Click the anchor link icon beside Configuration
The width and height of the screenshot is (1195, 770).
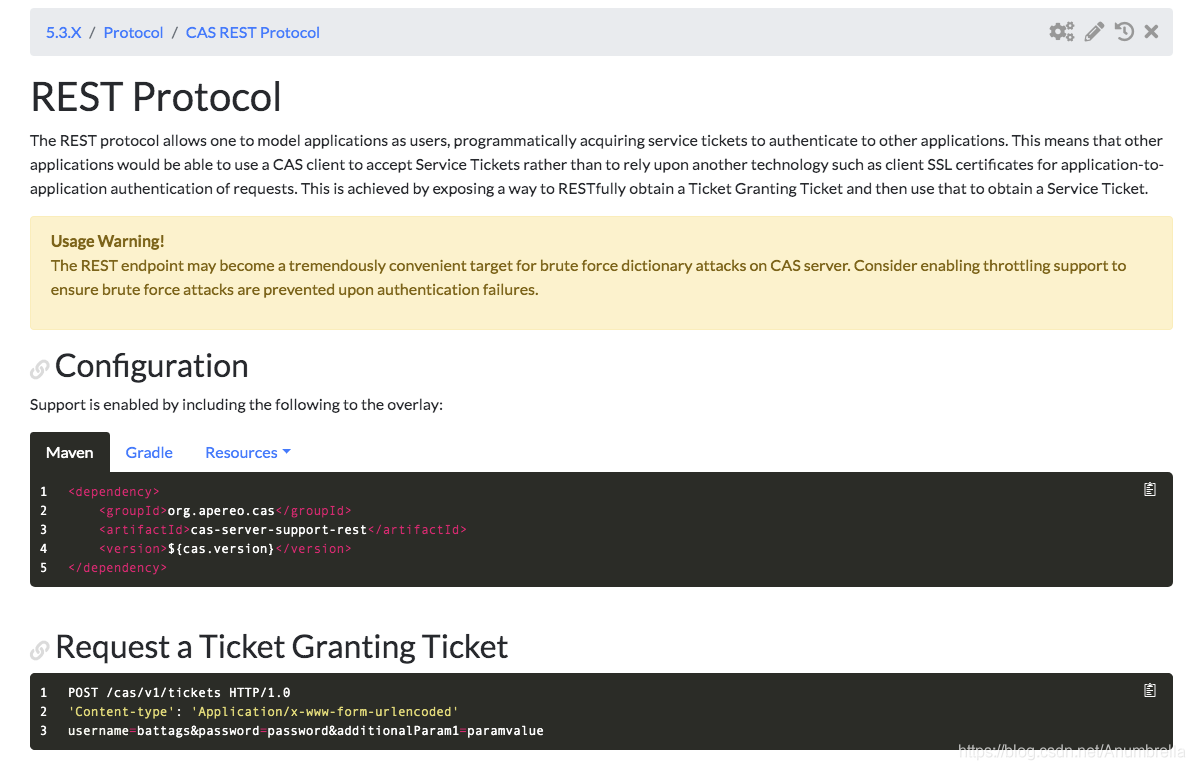point(40,370)
